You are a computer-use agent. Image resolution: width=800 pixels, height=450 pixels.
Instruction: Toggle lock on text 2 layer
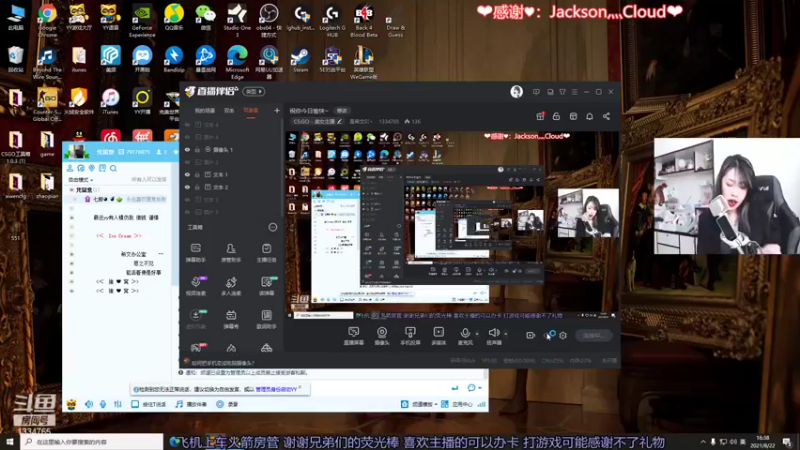click(197, 187)
